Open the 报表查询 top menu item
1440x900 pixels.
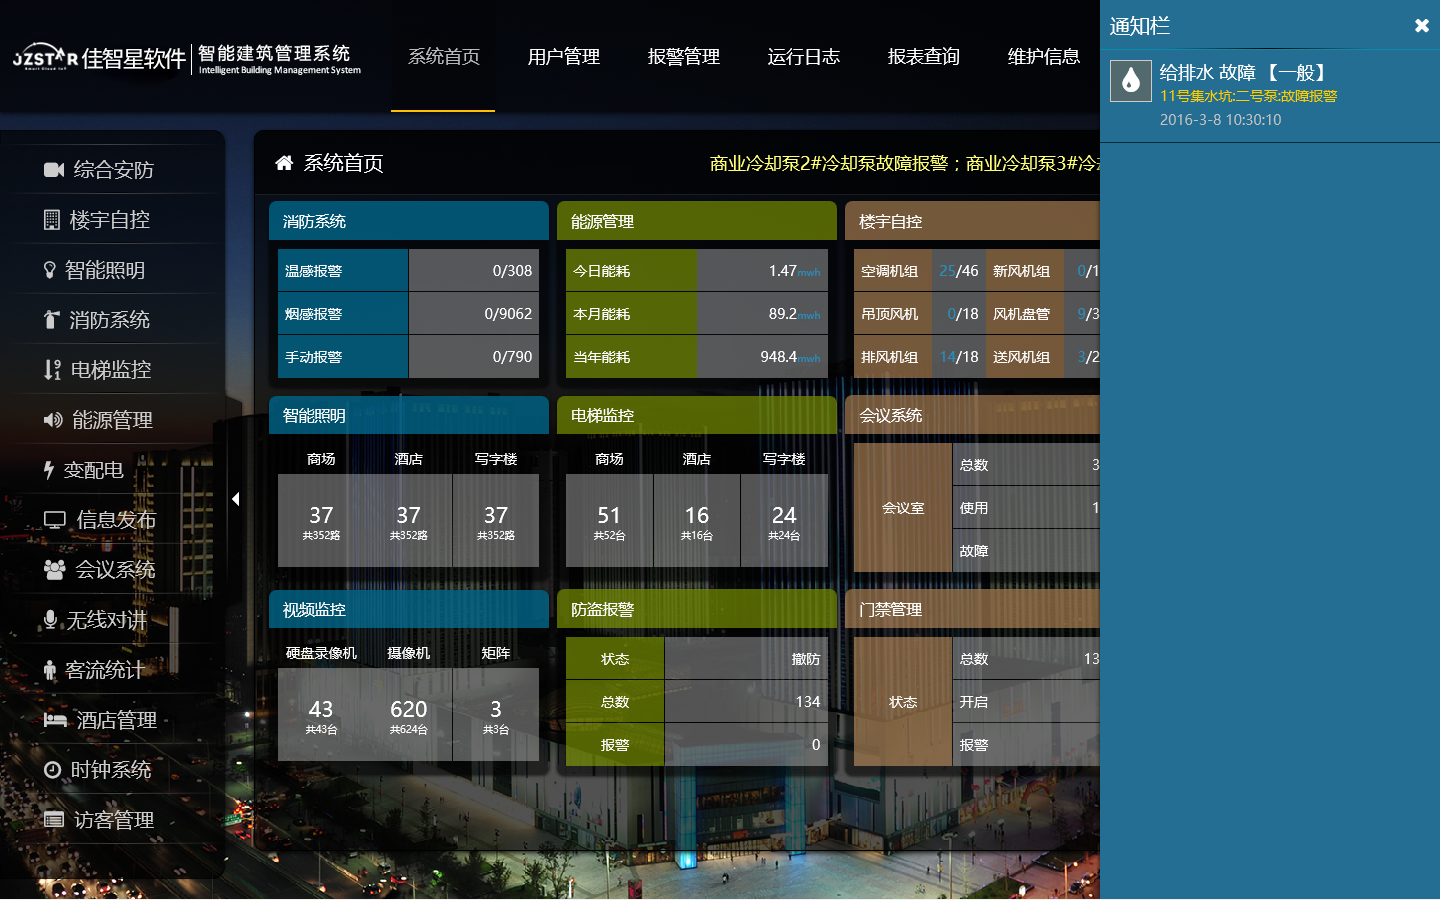point(924,57)
